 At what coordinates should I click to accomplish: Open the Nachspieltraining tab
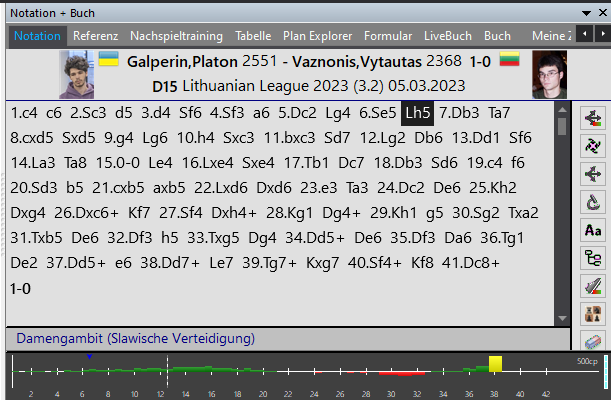(178, 36)
